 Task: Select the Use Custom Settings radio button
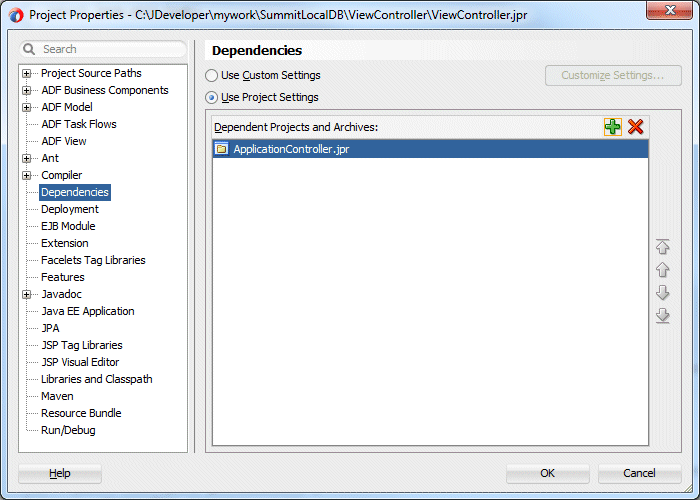click(x=211, y=75)
